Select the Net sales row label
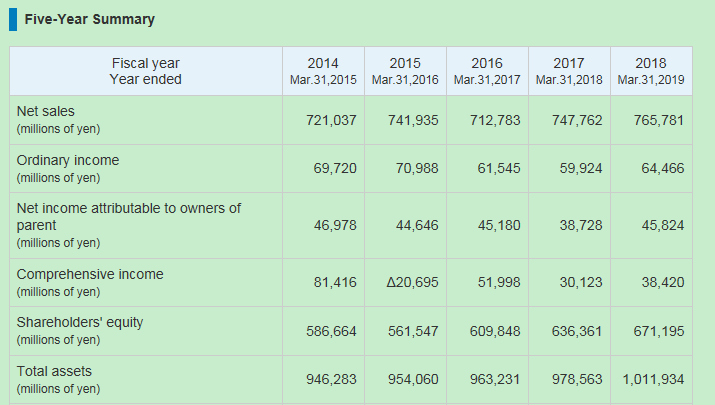715x405 pixels. 46,111
